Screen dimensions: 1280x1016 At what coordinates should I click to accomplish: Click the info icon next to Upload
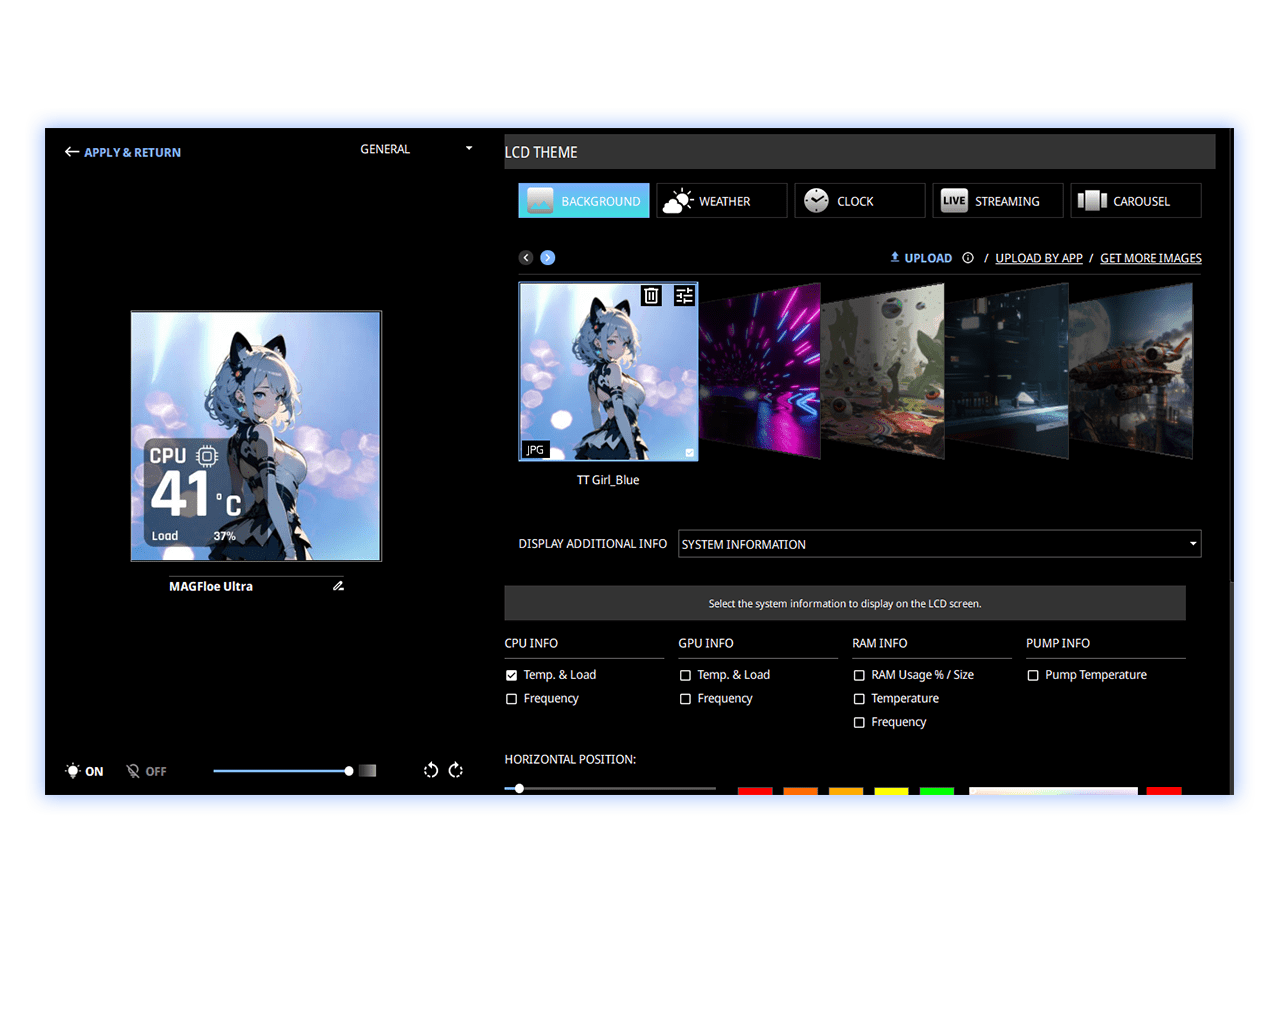(x=968, y=258)
